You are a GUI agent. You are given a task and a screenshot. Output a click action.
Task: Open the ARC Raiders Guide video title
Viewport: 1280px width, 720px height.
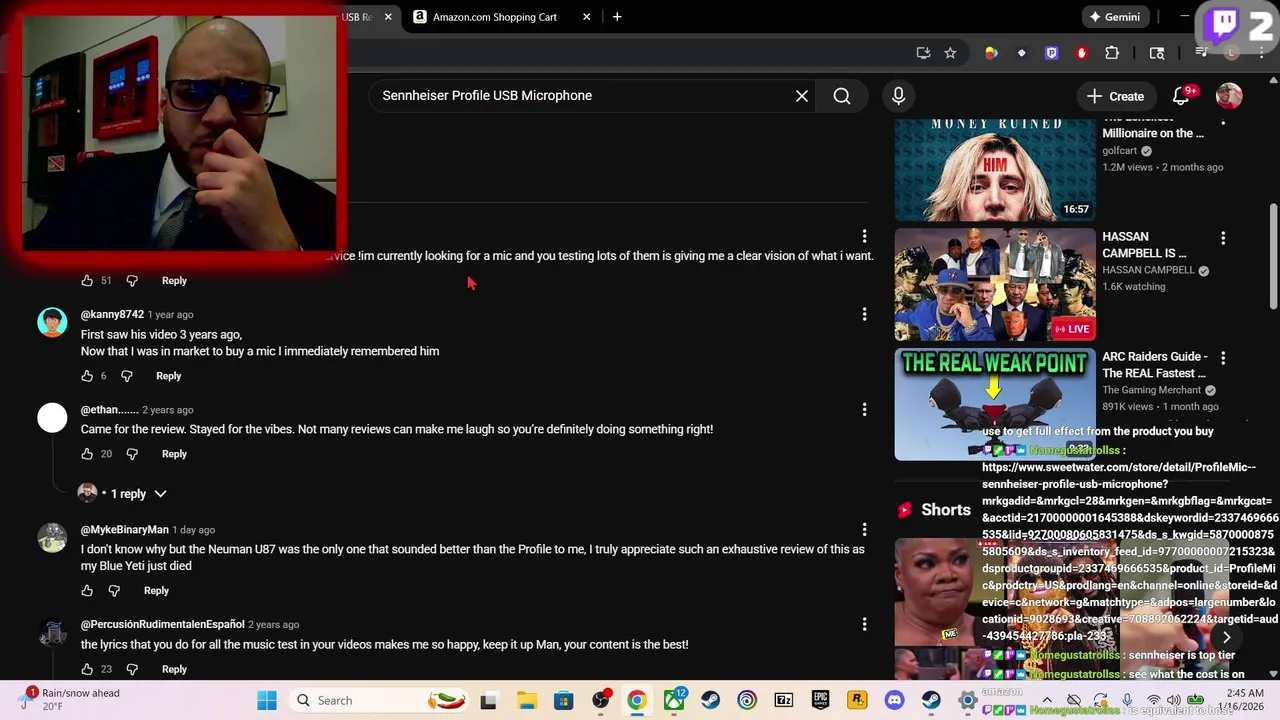click(x=1155, y=365)
